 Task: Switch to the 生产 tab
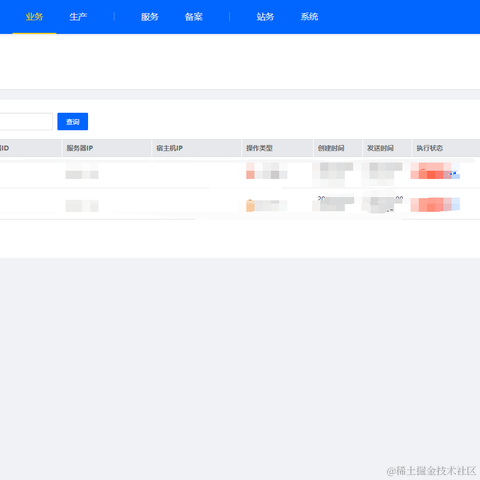[x=78, y=17]
